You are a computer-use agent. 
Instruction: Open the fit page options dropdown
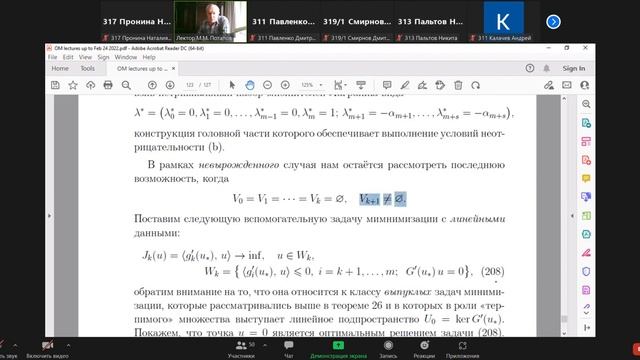[340, 85]
